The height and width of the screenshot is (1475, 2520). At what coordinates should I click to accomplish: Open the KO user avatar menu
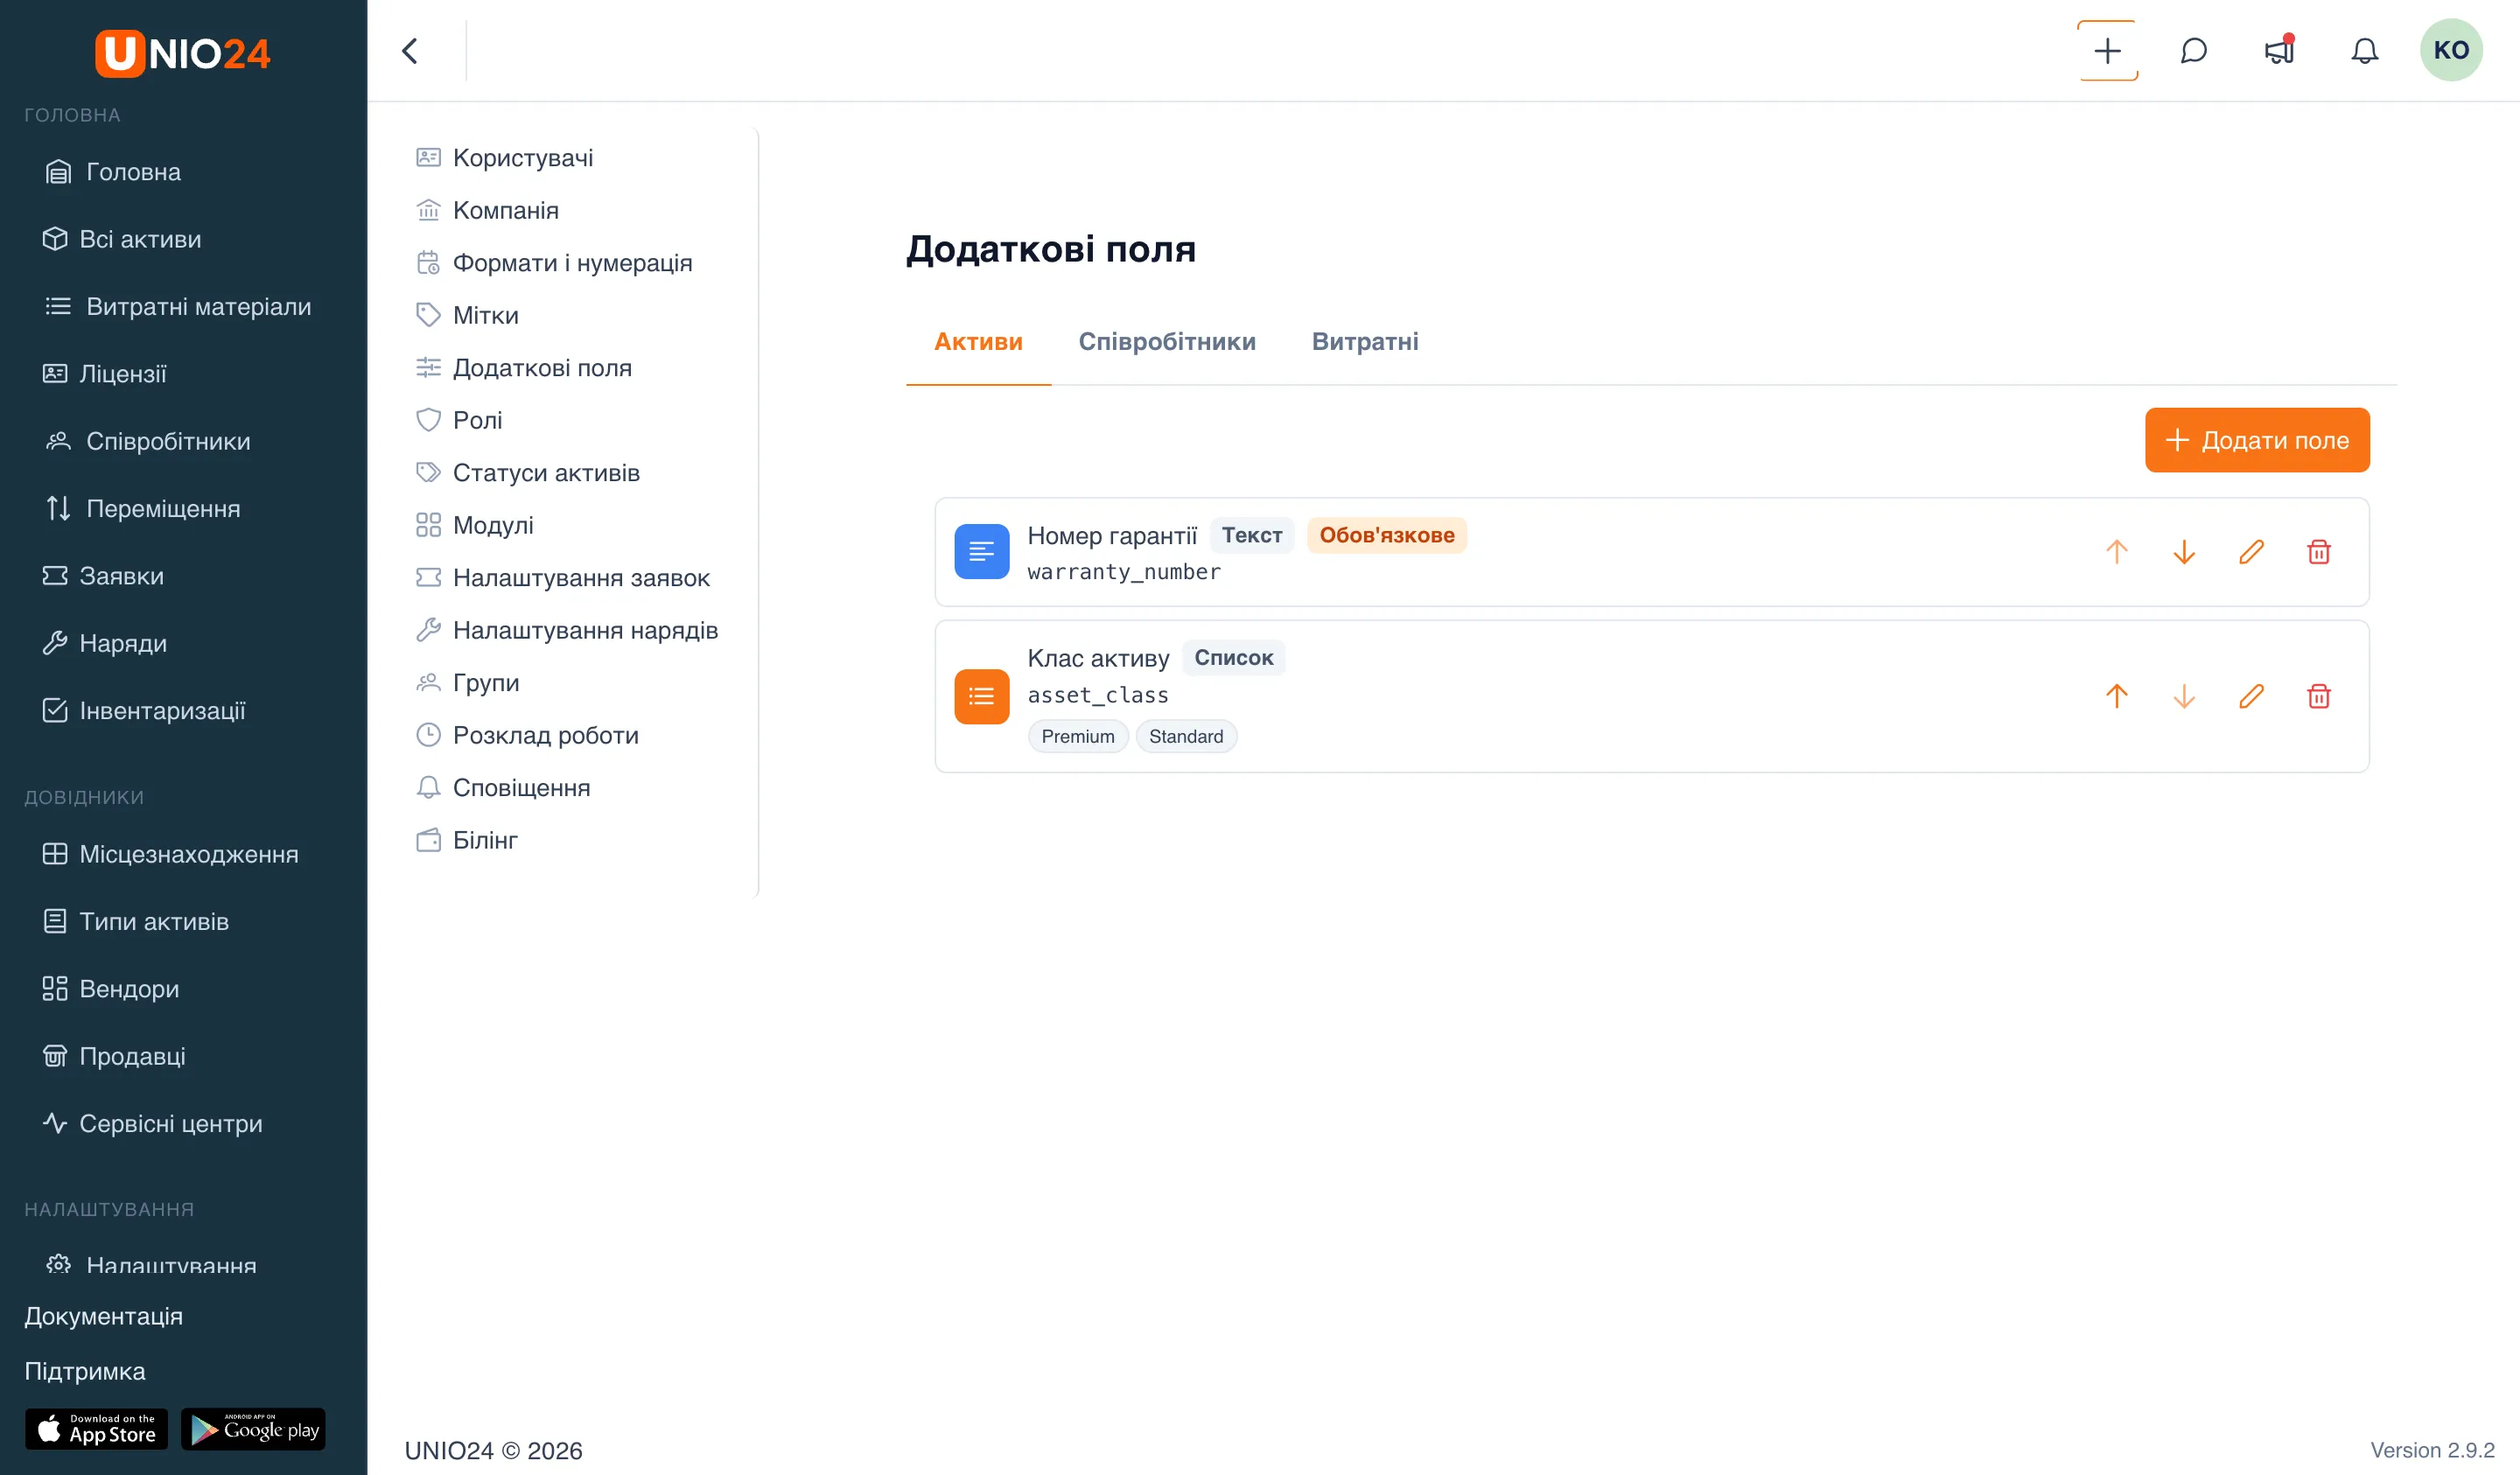[x=2450, y=50]
